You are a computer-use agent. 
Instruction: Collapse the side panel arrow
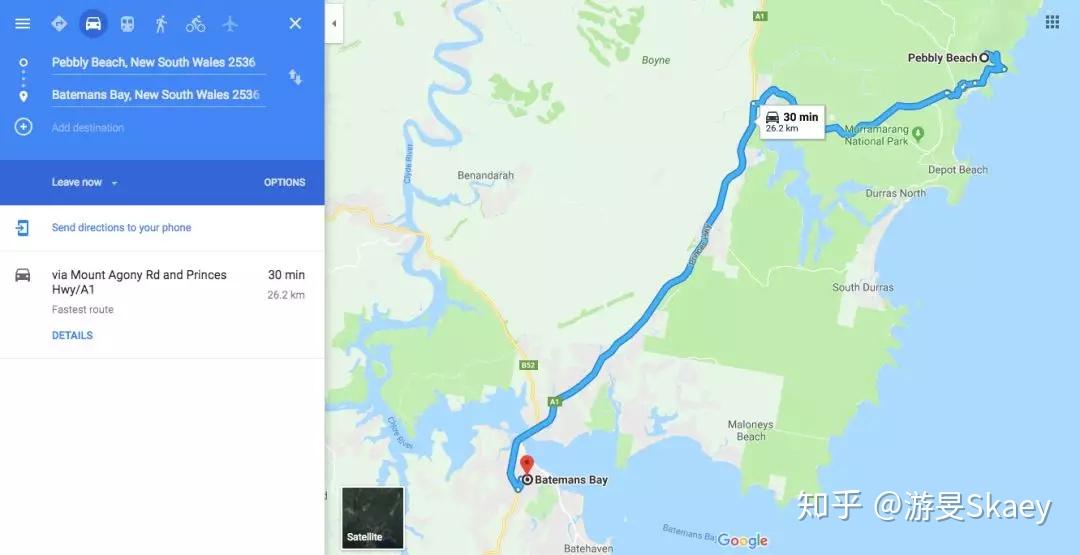(334, 23)
